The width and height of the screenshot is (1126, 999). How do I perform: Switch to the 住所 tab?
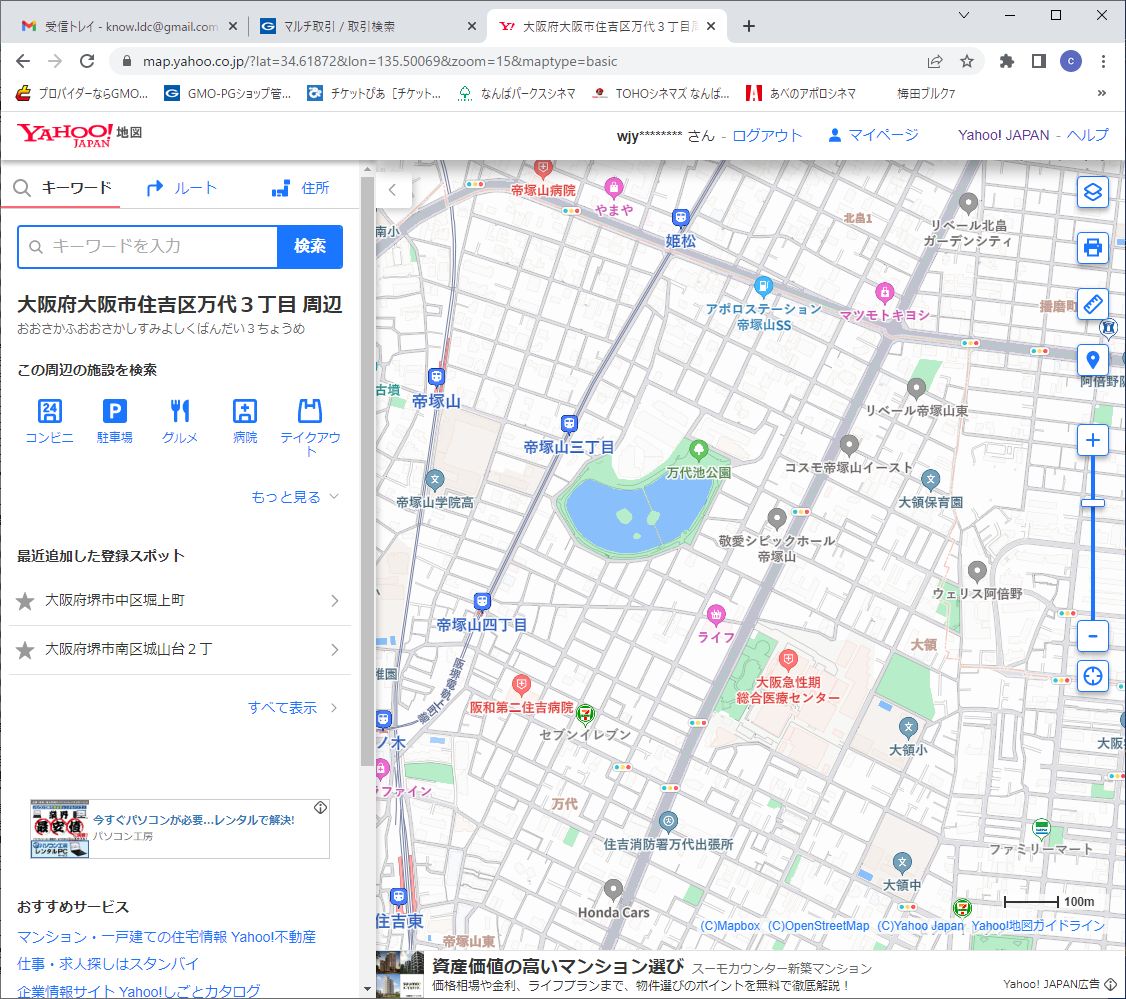[300, 188]
